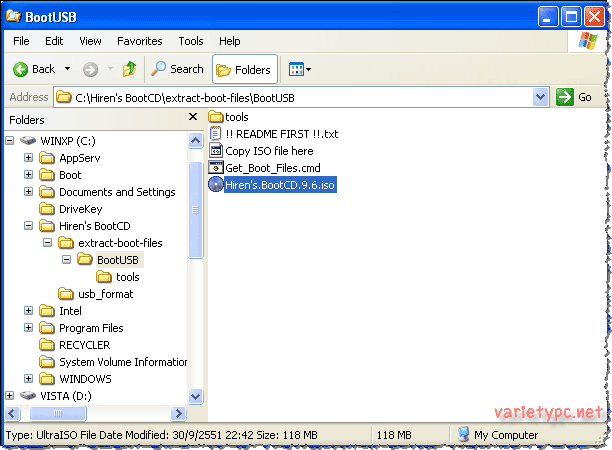Click the green Go arrow button

564,97
